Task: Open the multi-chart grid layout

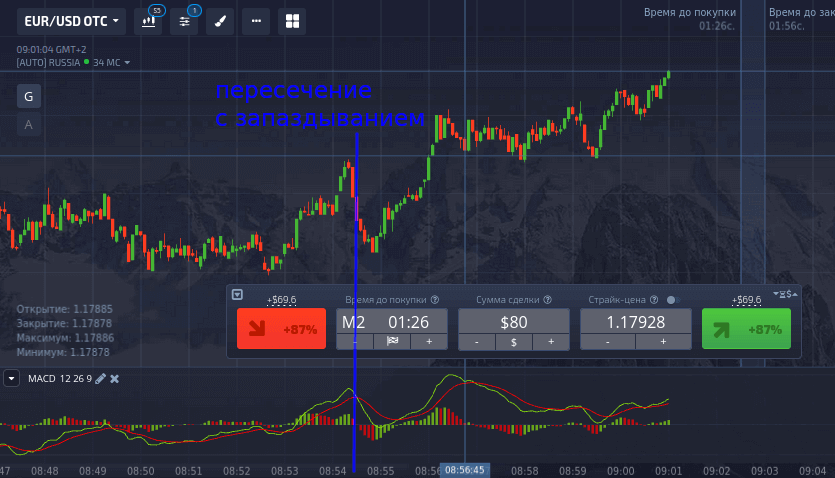Action: (x=292, y=21)
